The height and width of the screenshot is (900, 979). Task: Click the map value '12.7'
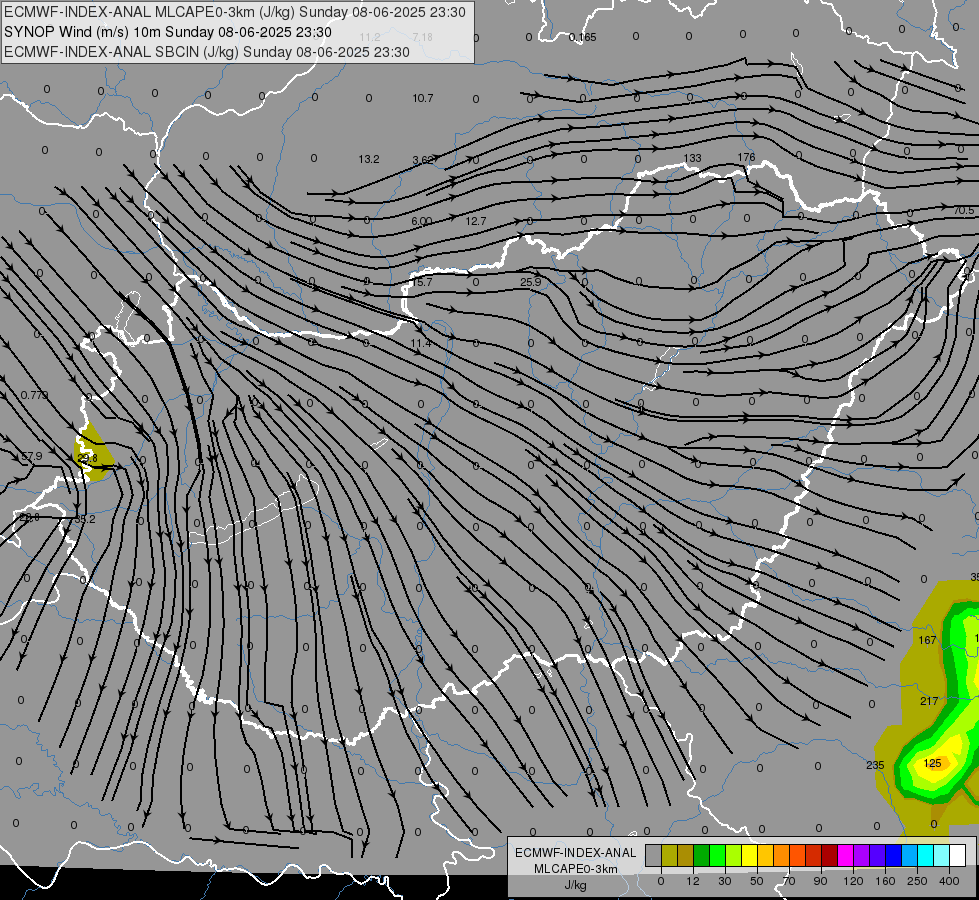(x=476, y=221)
